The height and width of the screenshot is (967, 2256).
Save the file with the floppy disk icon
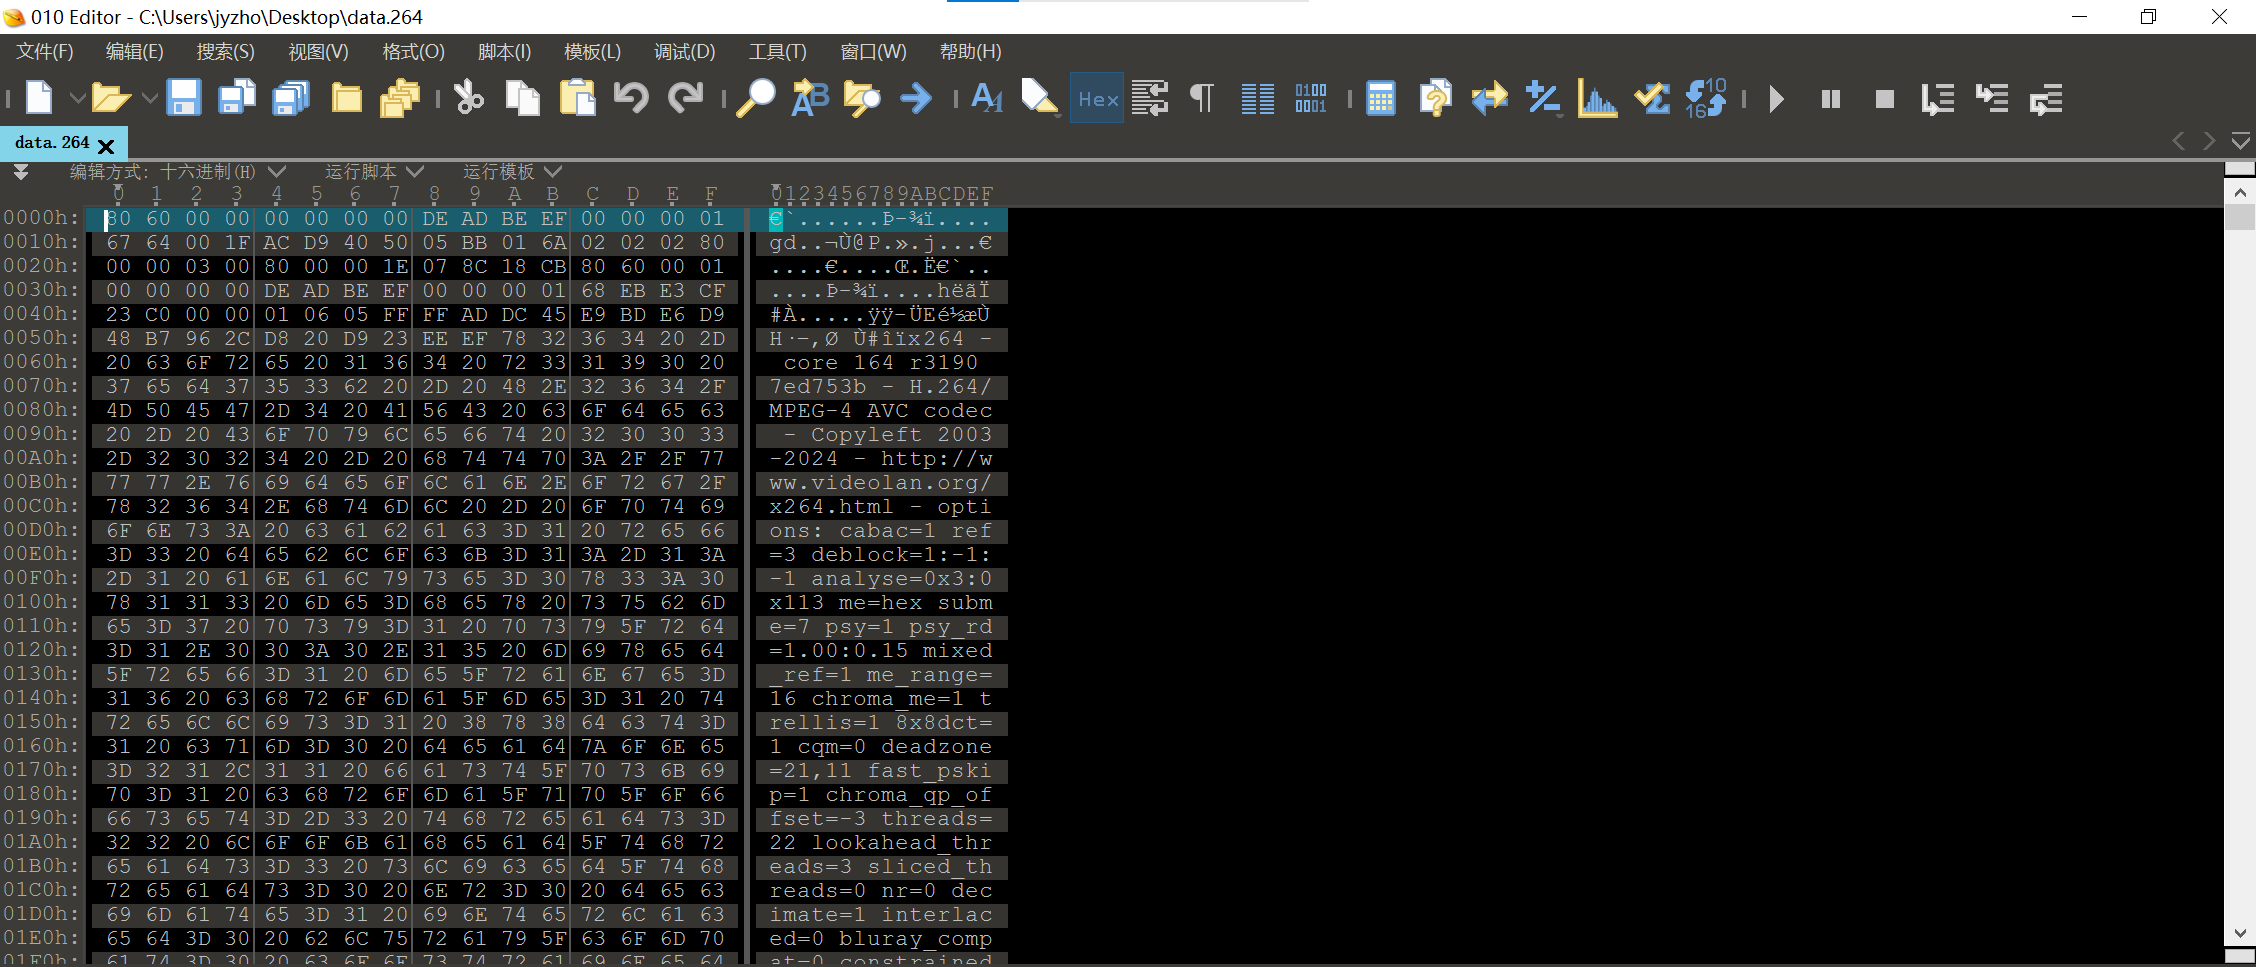184,98
